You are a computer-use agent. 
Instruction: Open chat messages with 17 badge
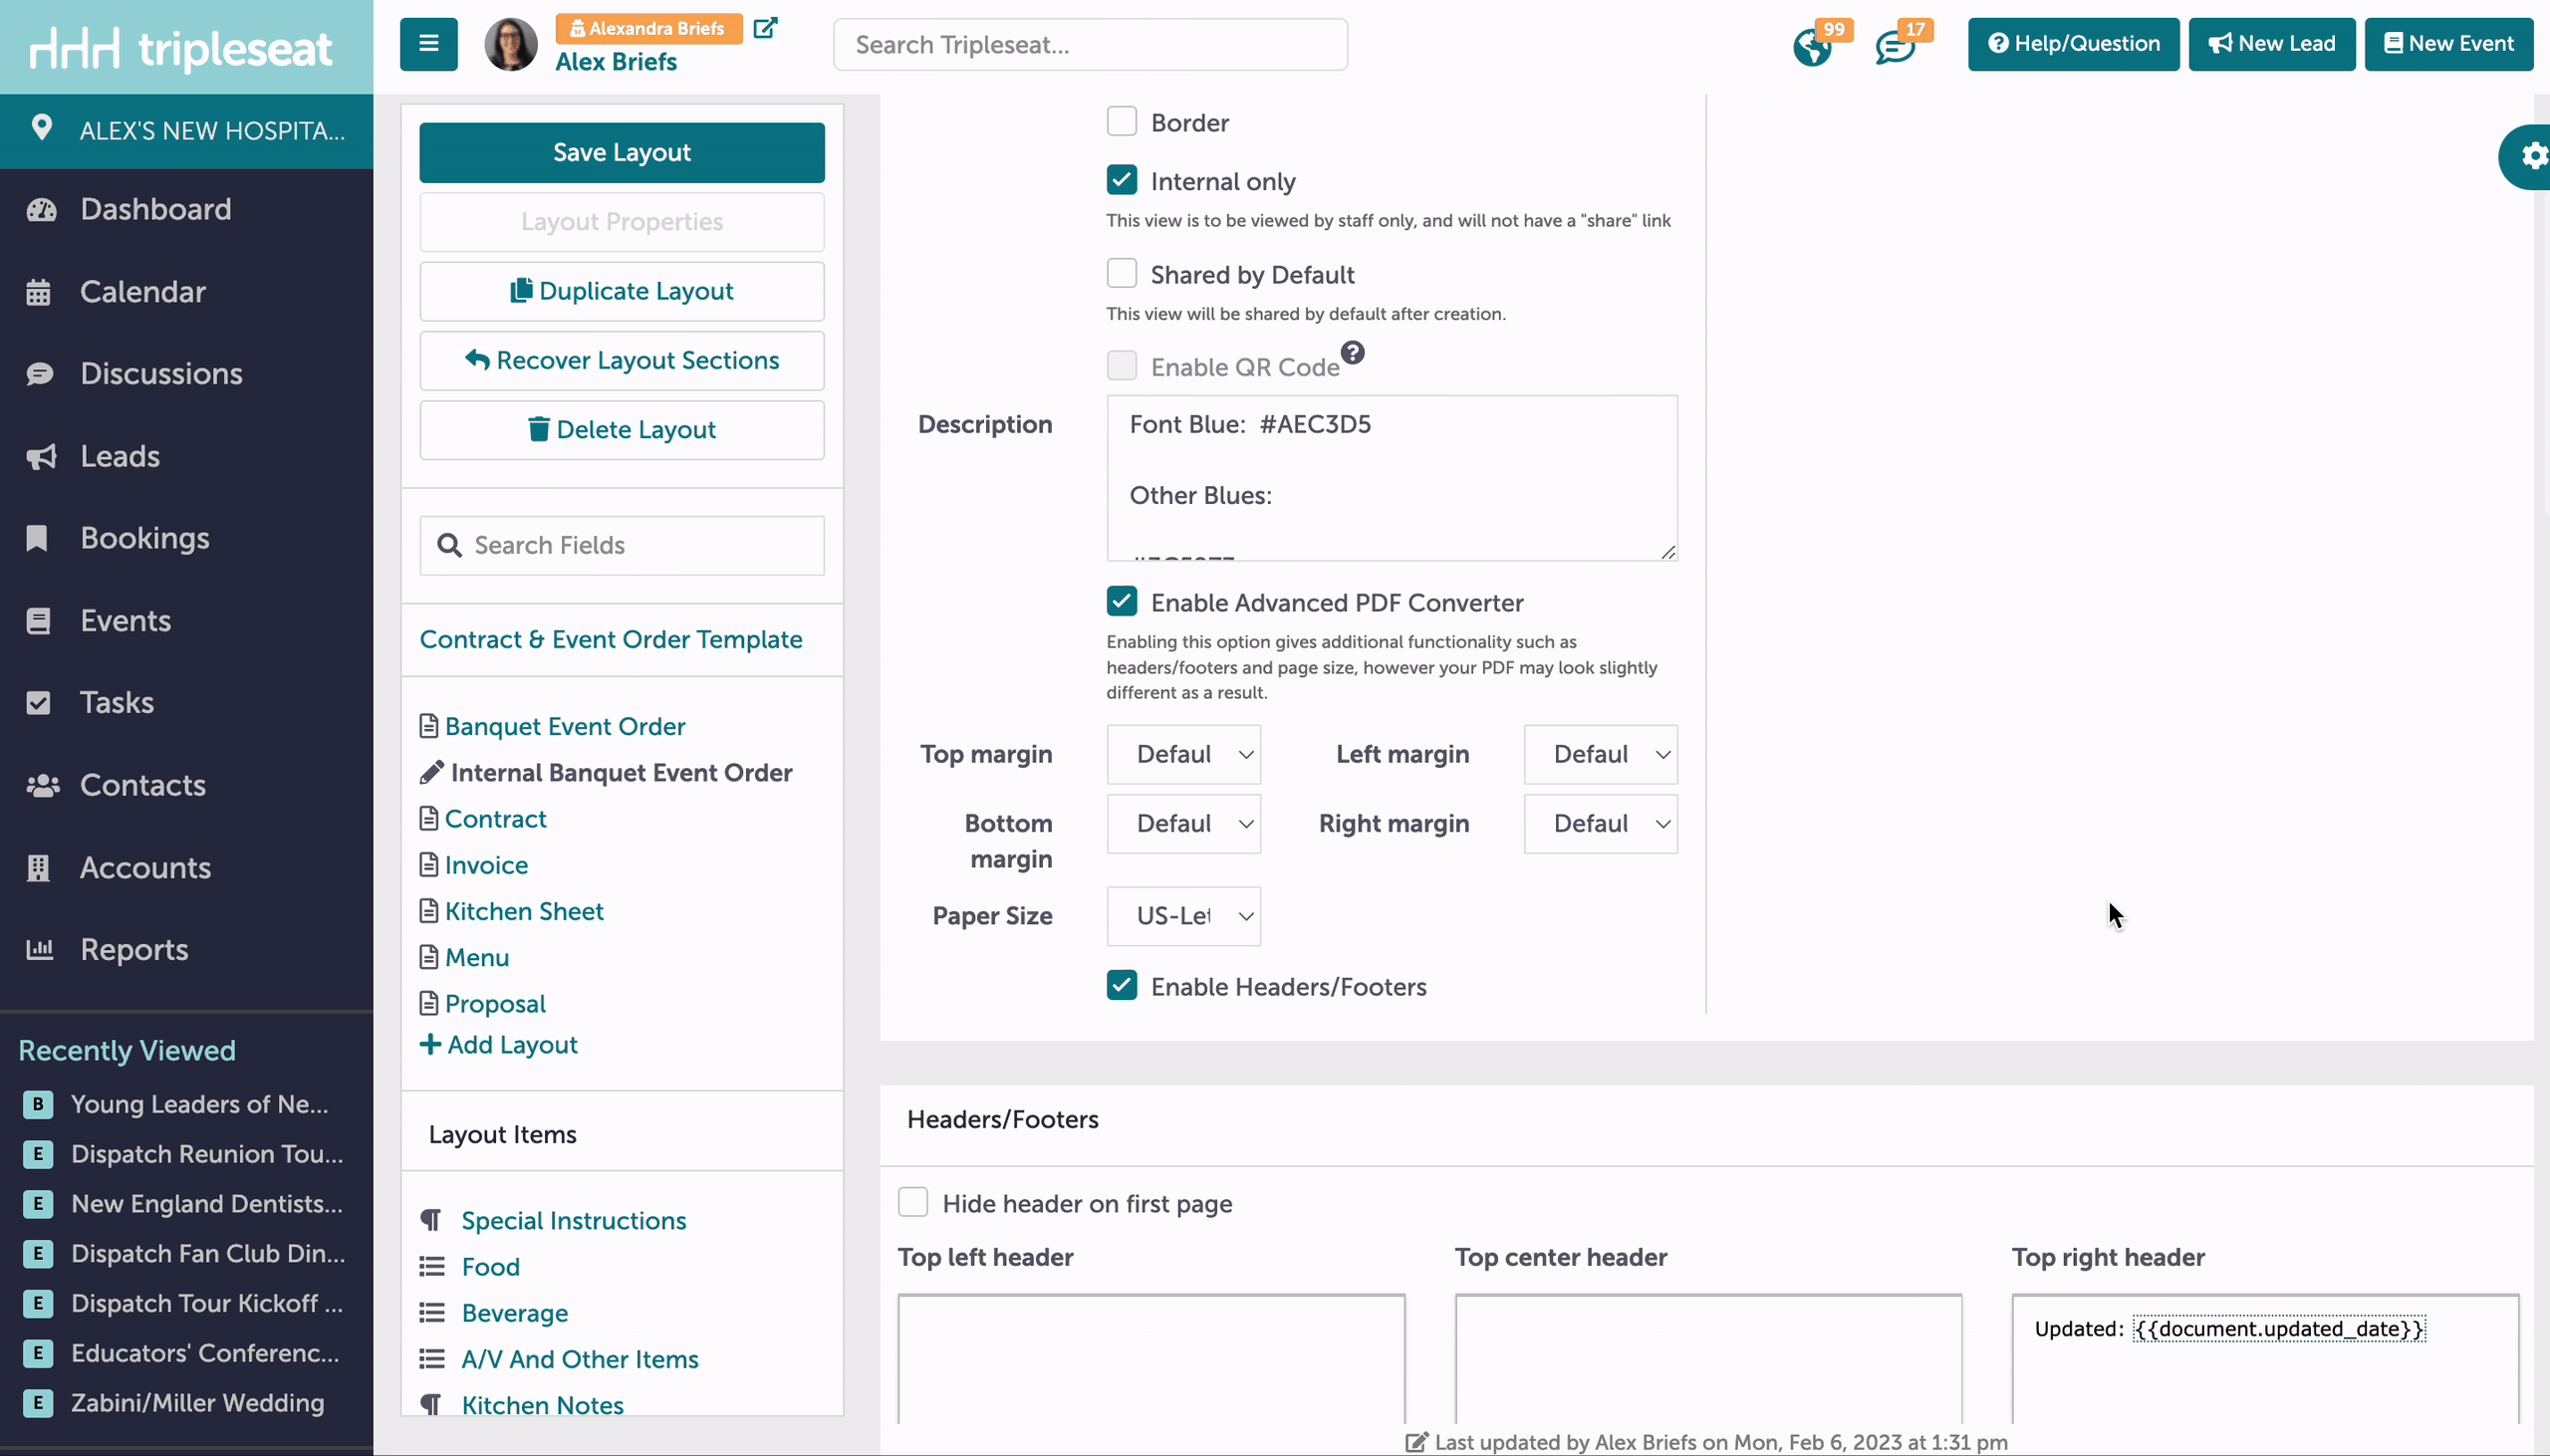click(1894, 46)
